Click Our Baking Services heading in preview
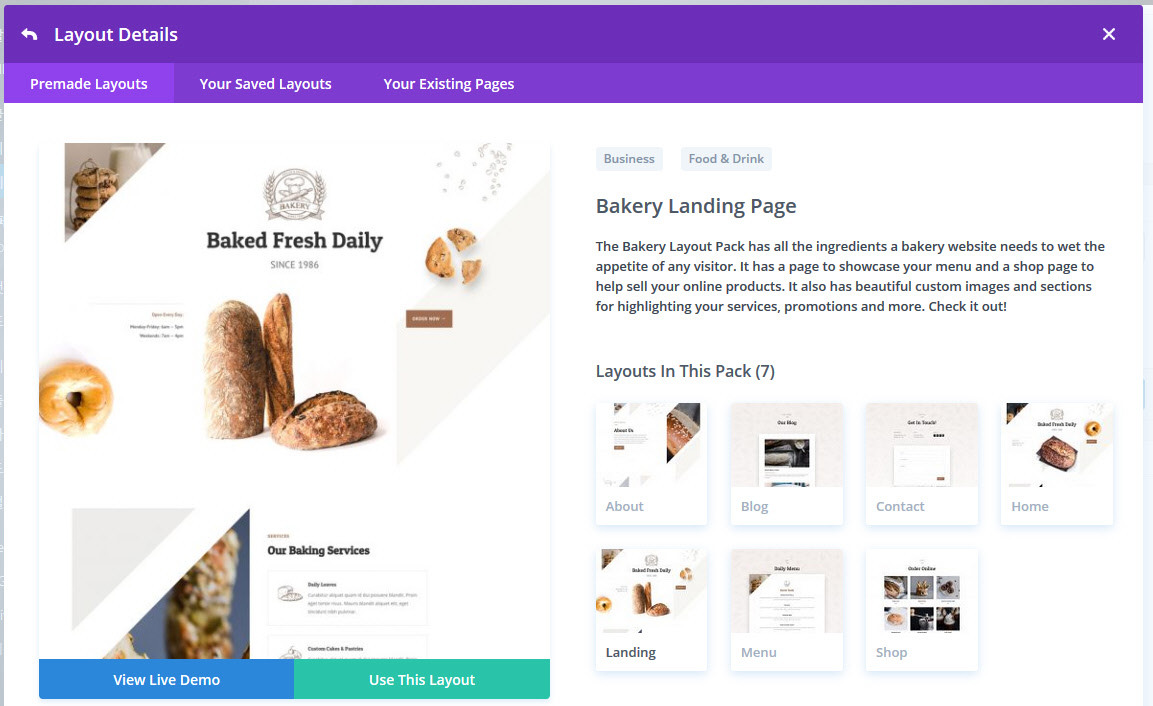Screen dimensions: 1153x706 click(x=318, y=550)
